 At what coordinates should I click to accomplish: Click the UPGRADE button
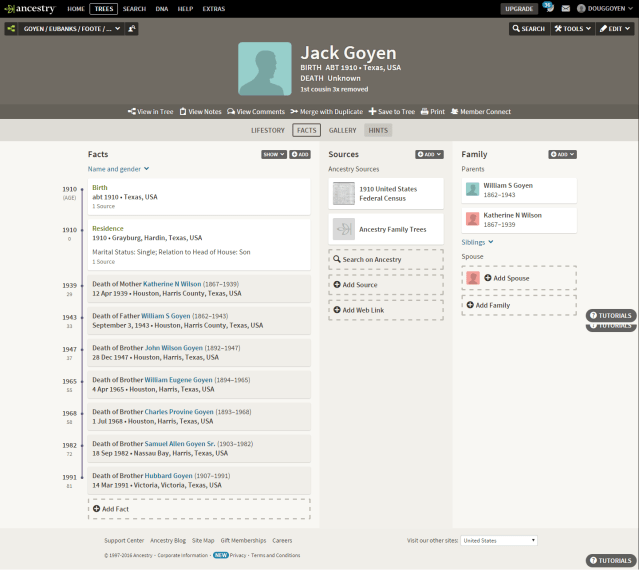point(519,9)
